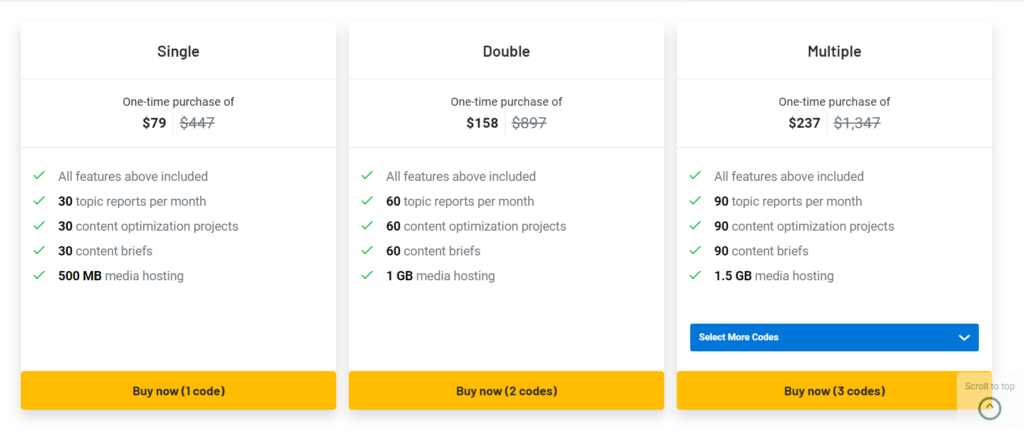This screenshot has height=434, width=1024.
Task: Open the Select More Codes dropdown
Action: click(833, 338)
